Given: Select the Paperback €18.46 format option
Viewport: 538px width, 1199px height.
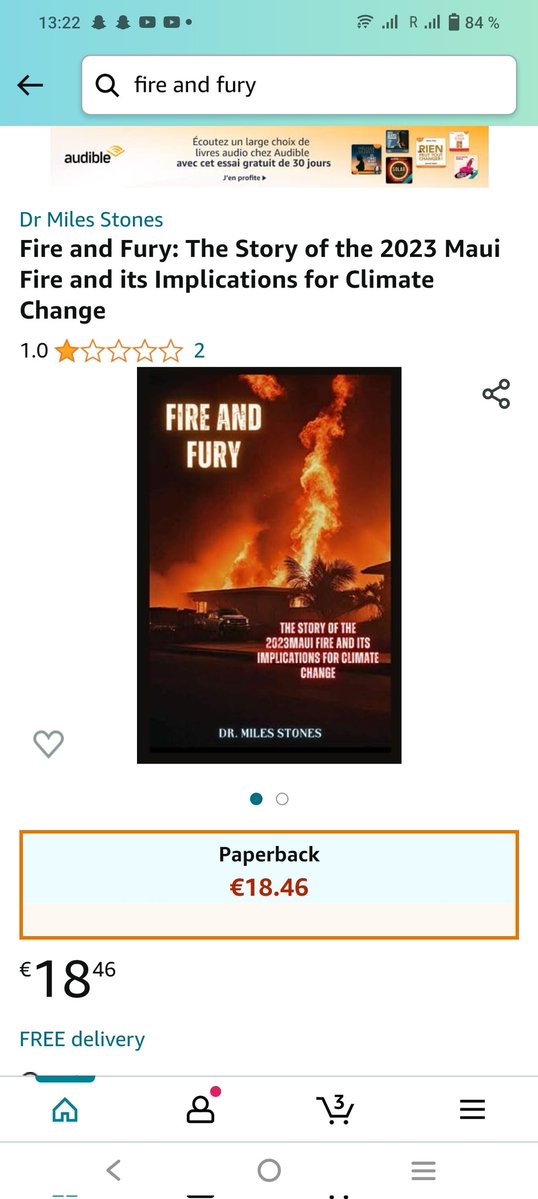Looking at the screenshot, I should (269, 885).
